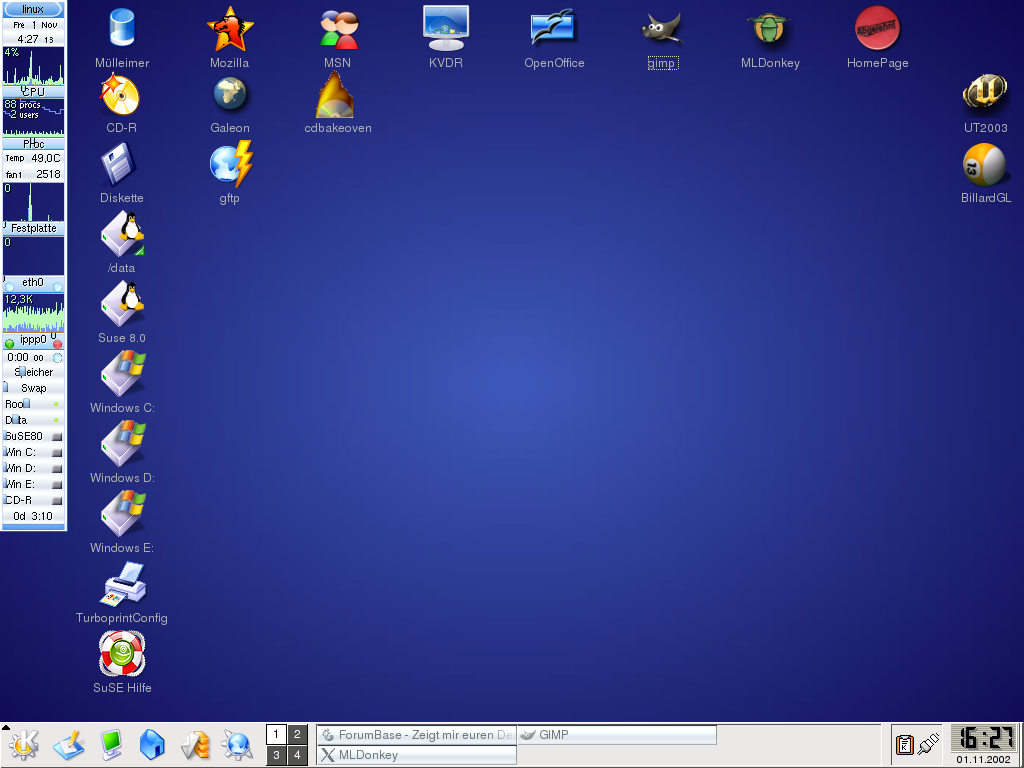Viewport: 1024px width, 768px height.
Task: Click the Swap meter in GKrellM
Action: pos(33,388)
